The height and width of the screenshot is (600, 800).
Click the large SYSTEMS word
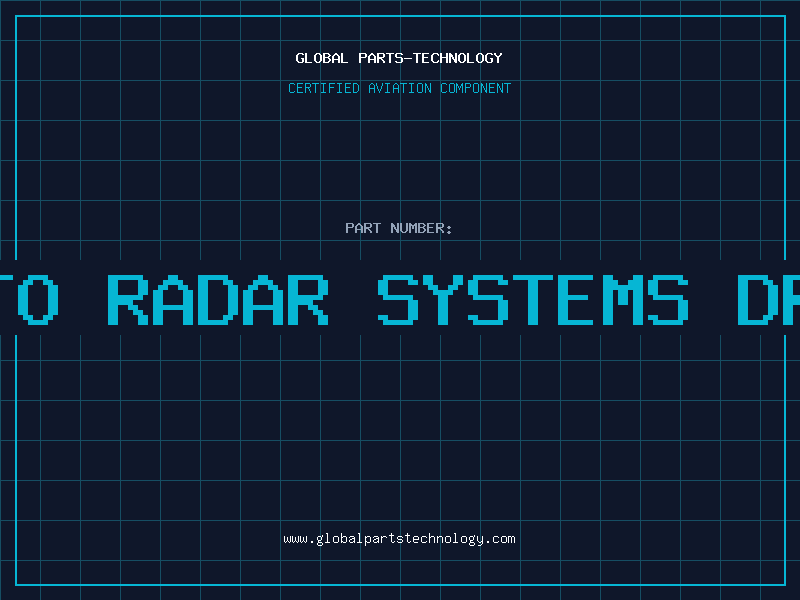coord(533,300)
